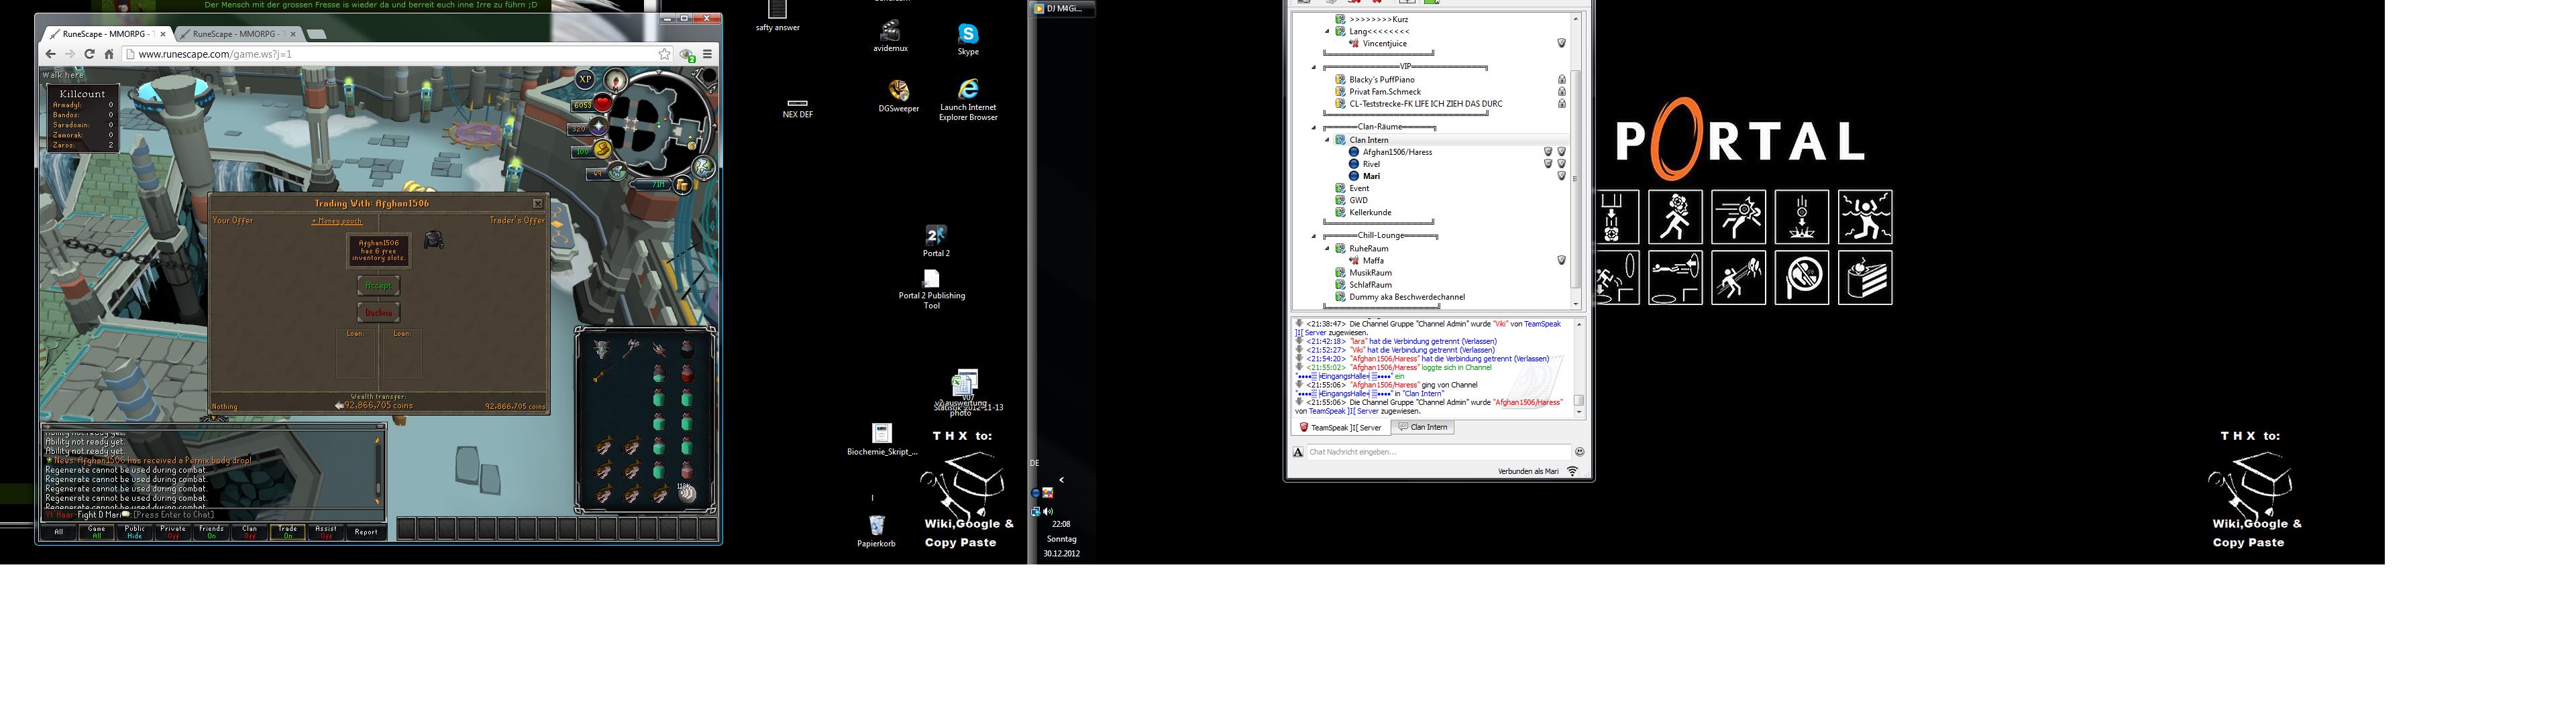This screenshot has height=724, width=2576.
Task: Bookmark page with the star icon
Action: (664, 54)
